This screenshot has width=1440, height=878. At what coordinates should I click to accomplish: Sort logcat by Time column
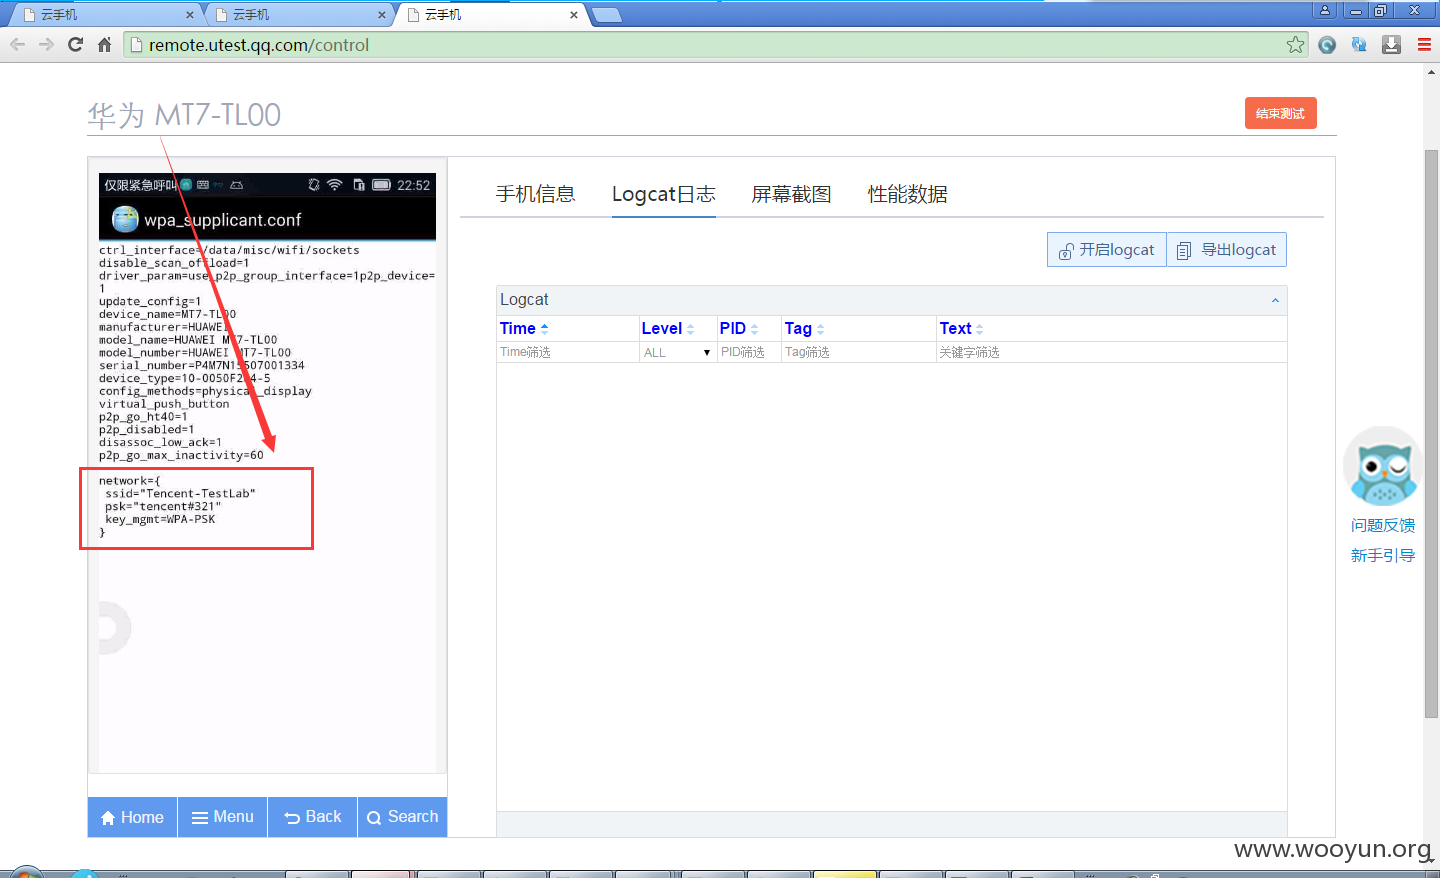click(x=524, y=328)
